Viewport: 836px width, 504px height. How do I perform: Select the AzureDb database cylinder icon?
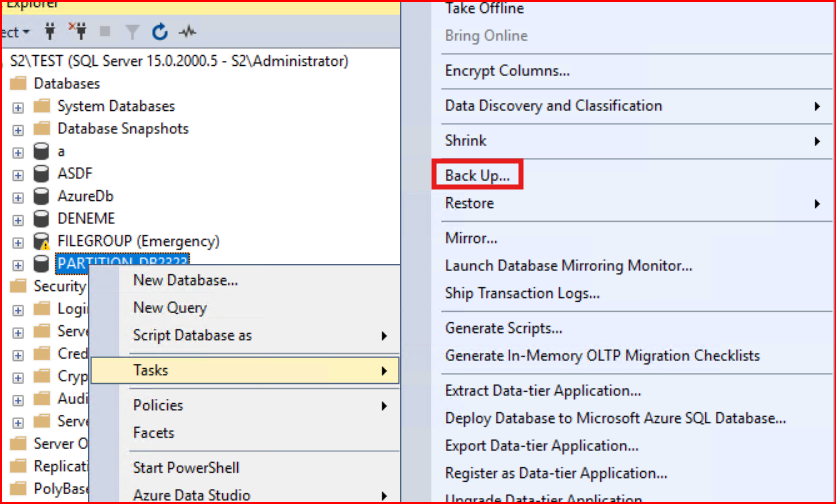41,196
